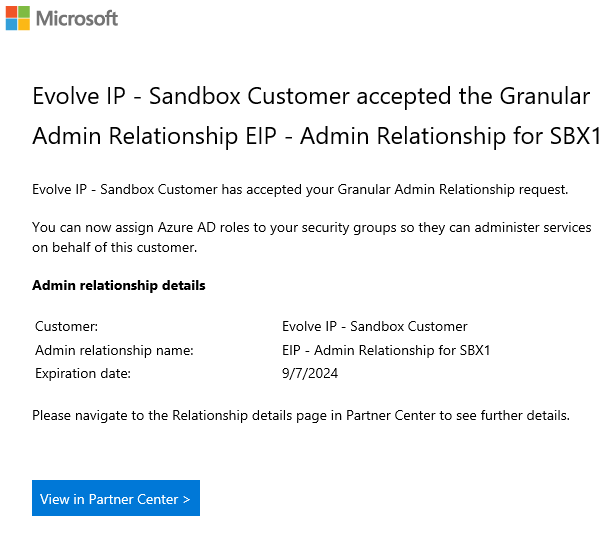Viewport: 614px width, 533px height.
Task: Click the chevron arrow on Partner Center button
Action: tap(186, 499)
